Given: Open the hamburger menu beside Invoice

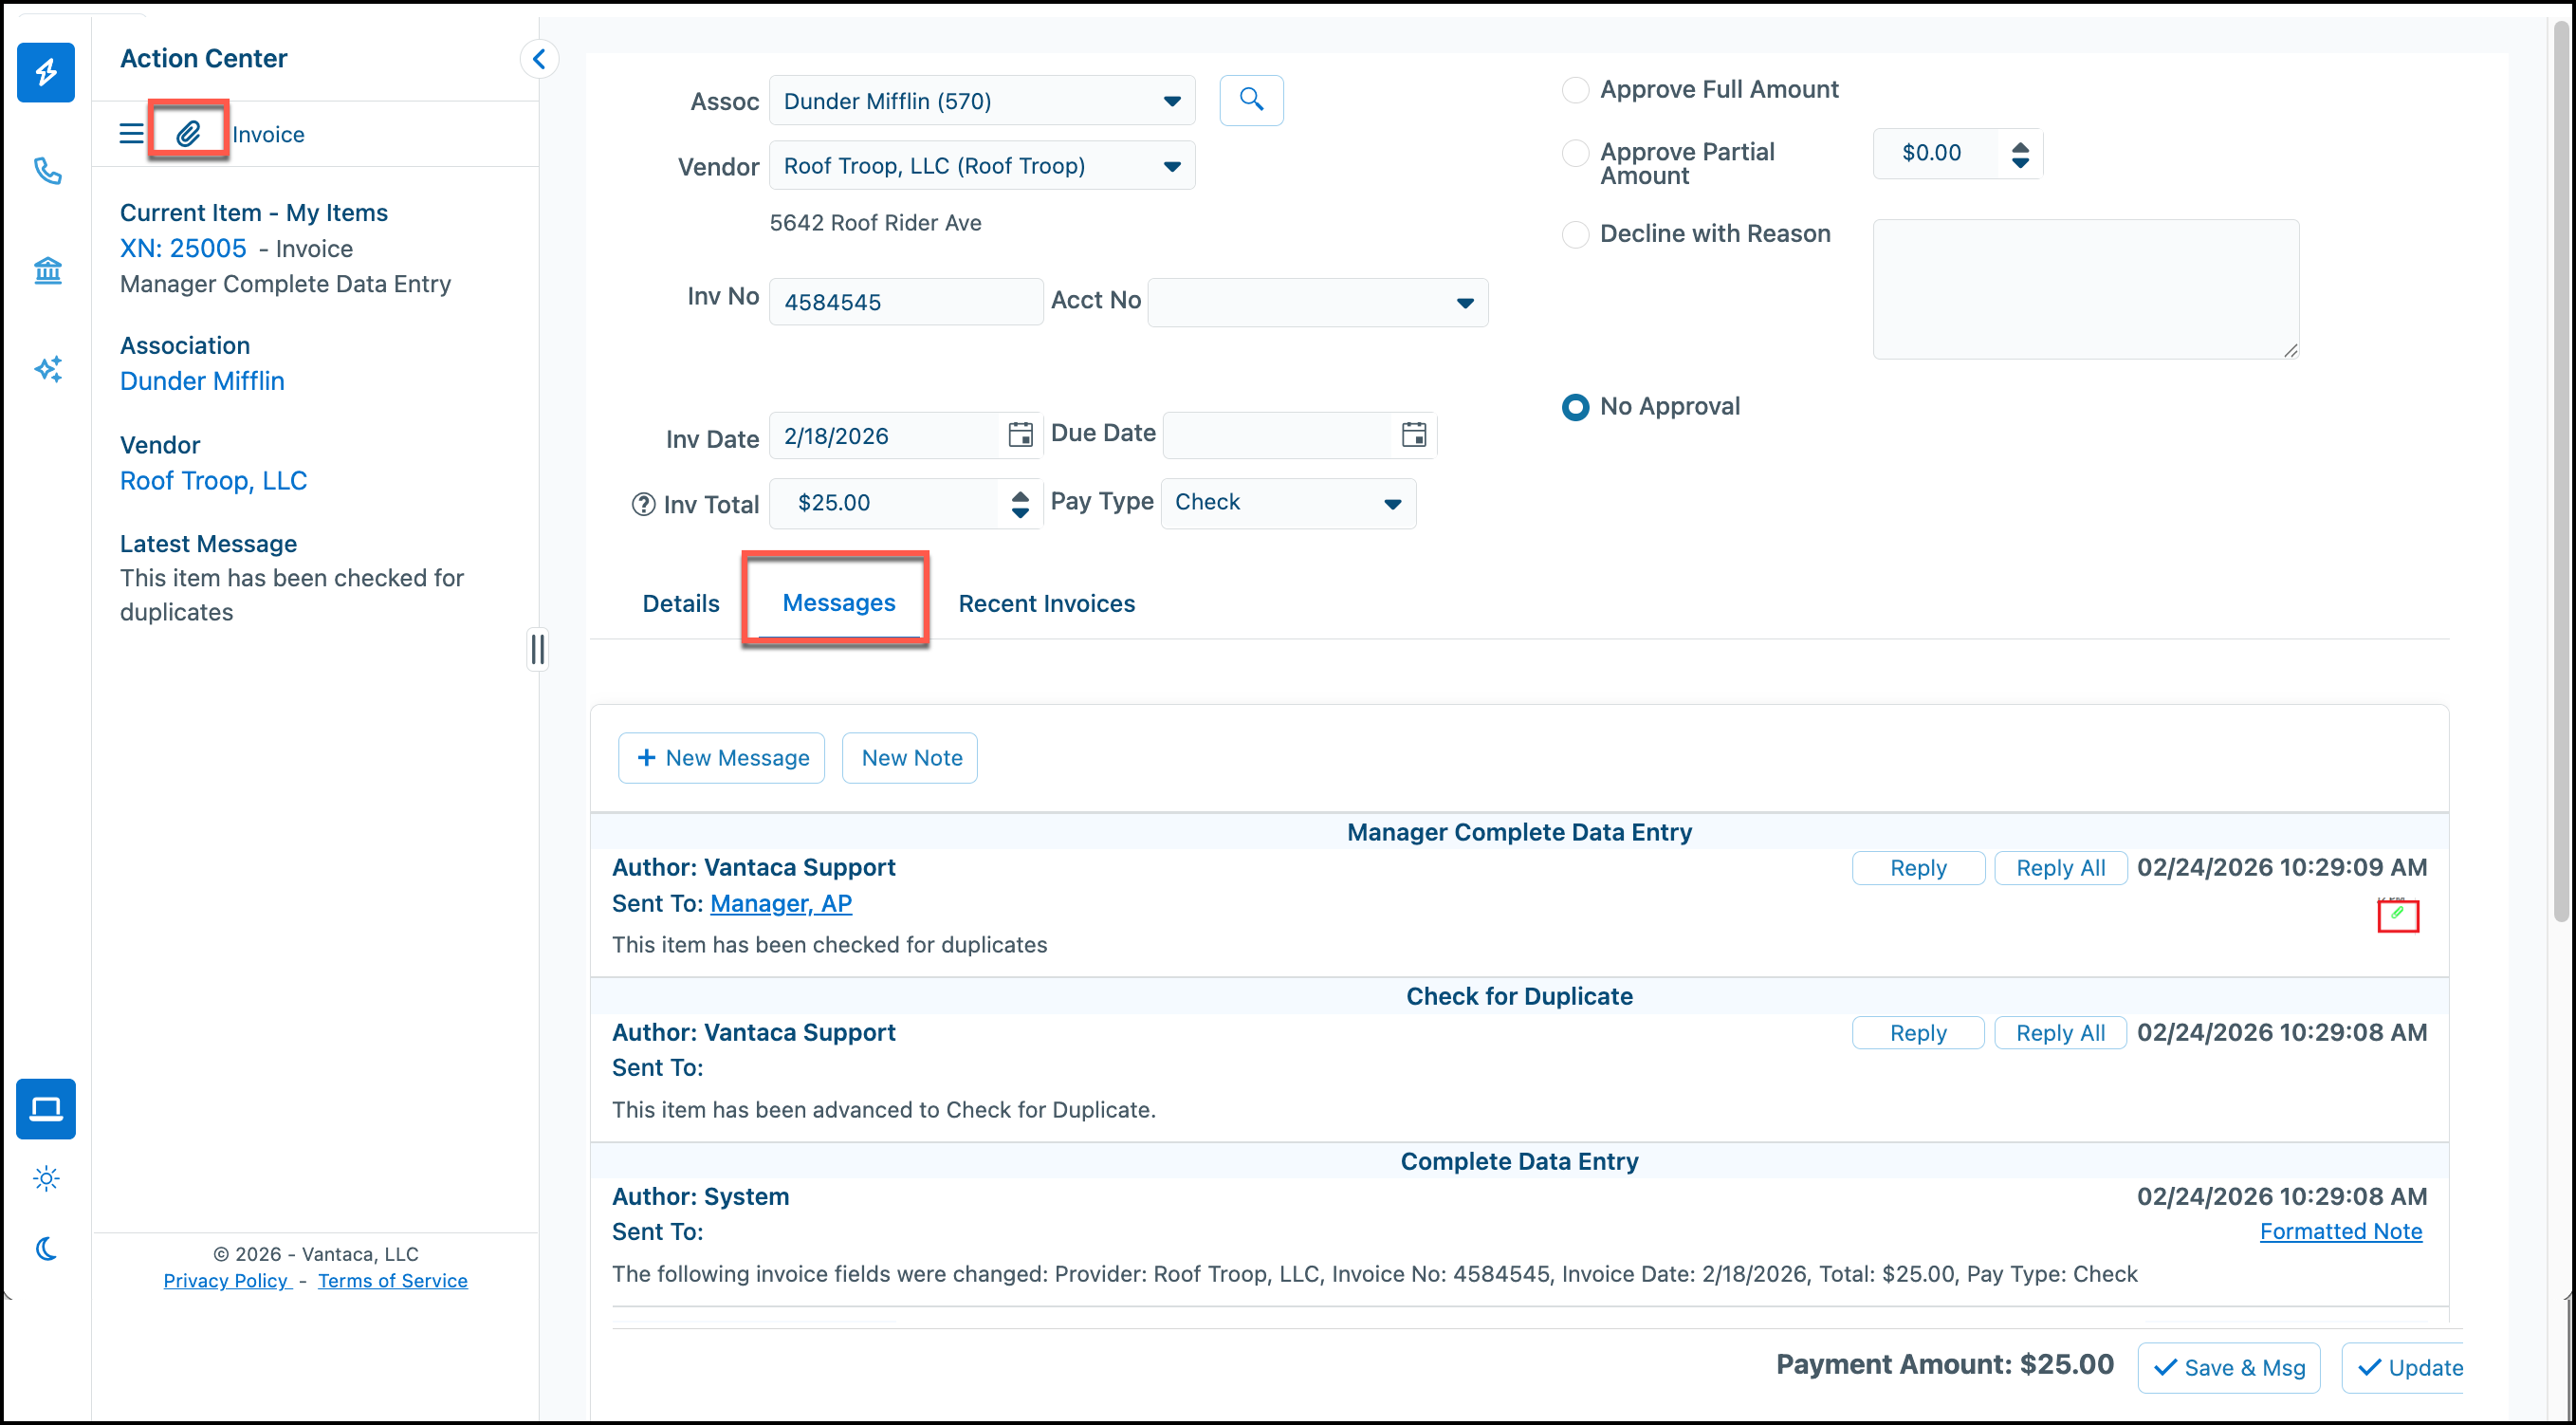Looking at the screenshot, I should [131, 133].
